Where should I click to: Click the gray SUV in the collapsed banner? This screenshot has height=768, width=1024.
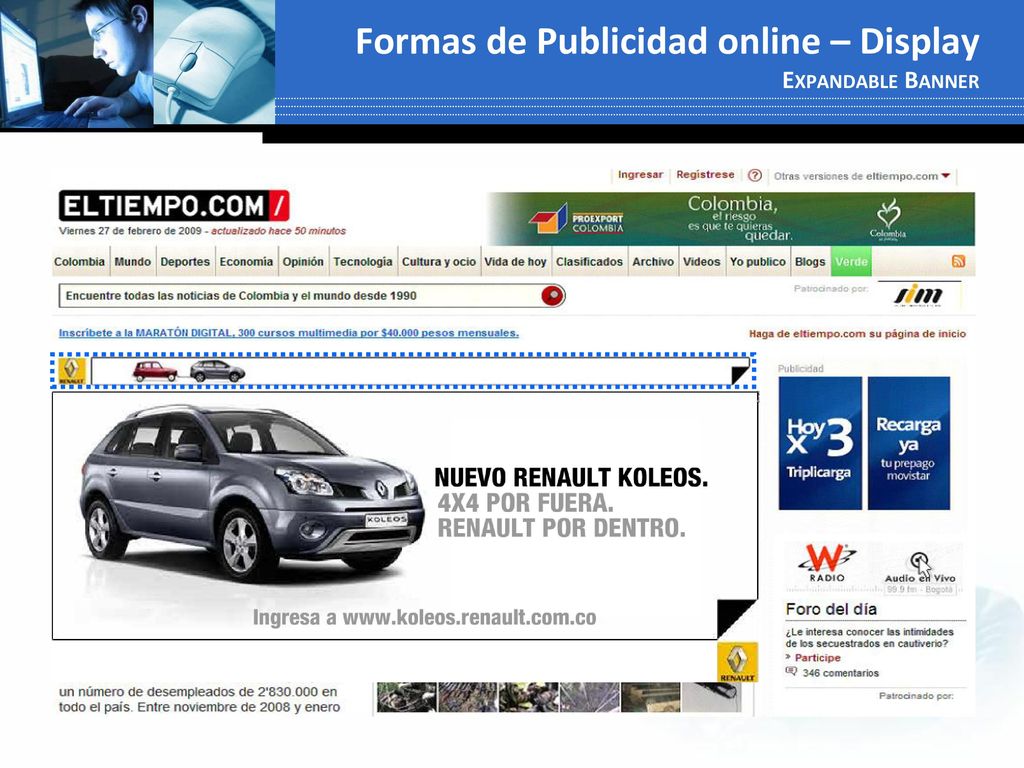pyautogui.click(x=217, y=371)
